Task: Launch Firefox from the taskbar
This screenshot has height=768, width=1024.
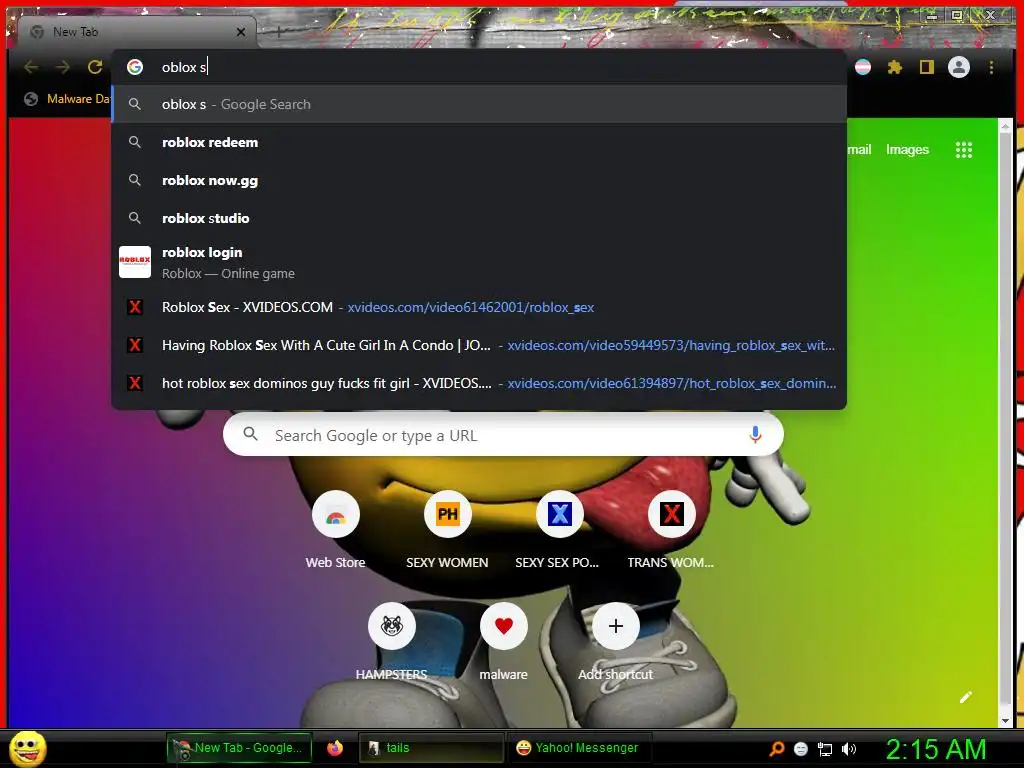Action: 335,748
